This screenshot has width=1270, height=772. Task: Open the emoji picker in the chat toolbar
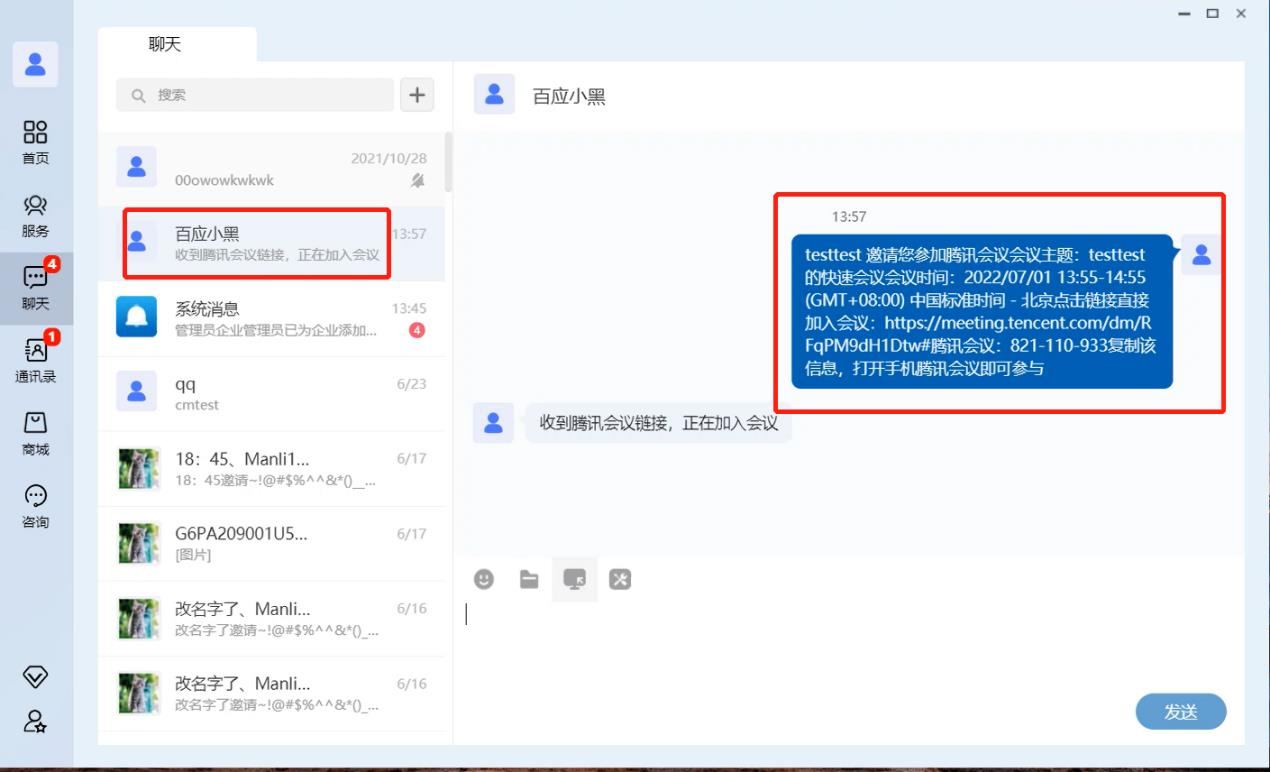pos(484,579)
